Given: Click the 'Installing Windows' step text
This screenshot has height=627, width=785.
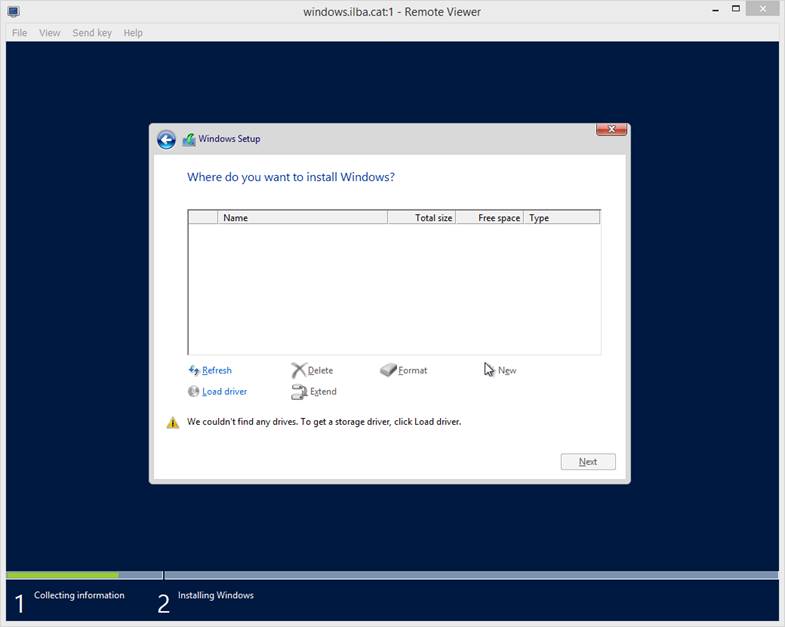Looking at the screenshot, I should coord(216,595).
